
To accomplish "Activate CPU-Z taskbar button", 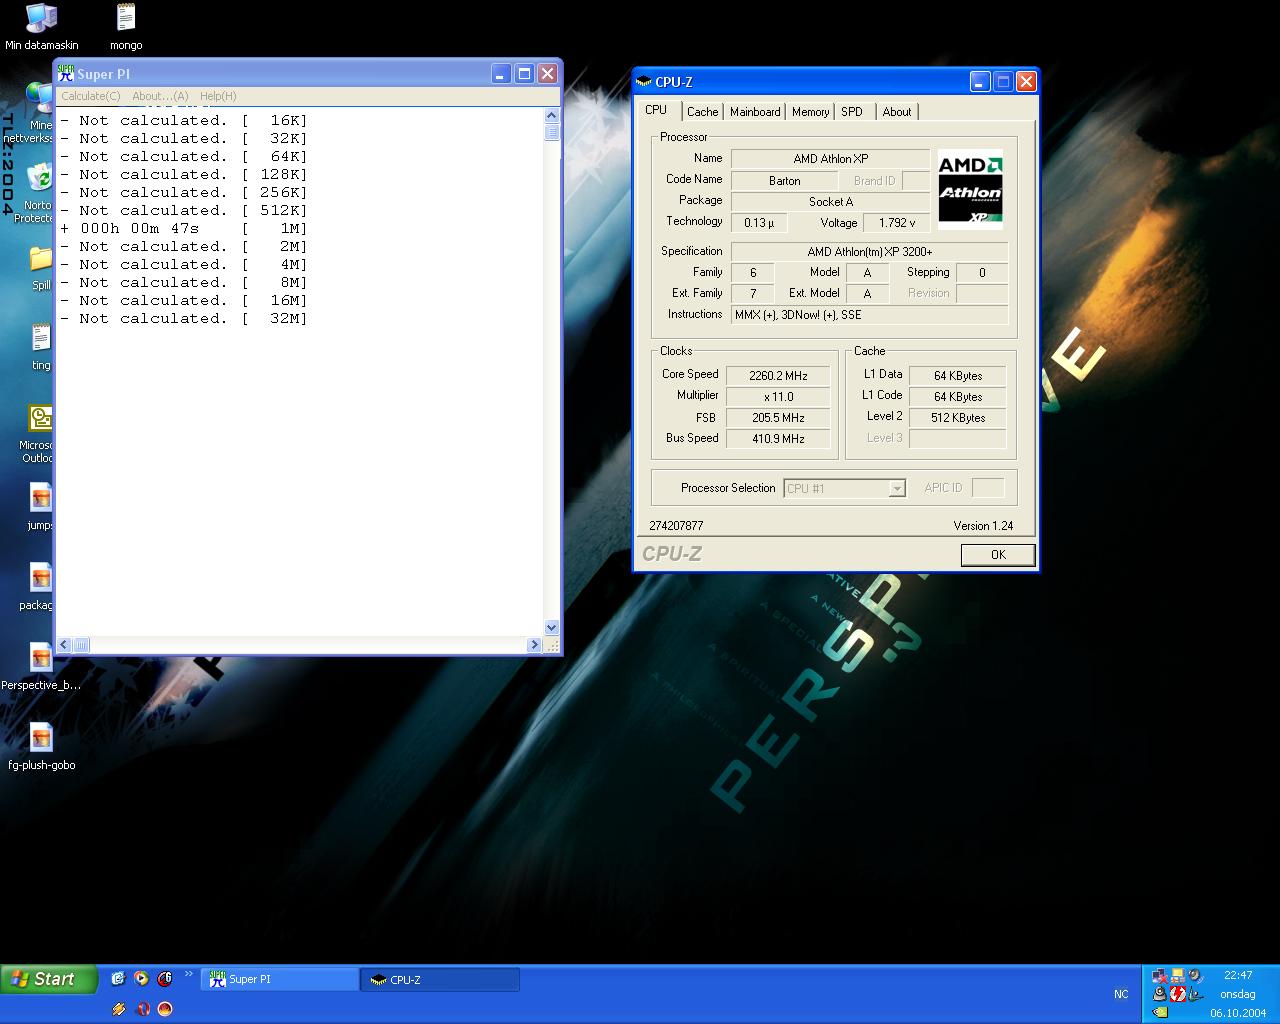I will [440, 980].
